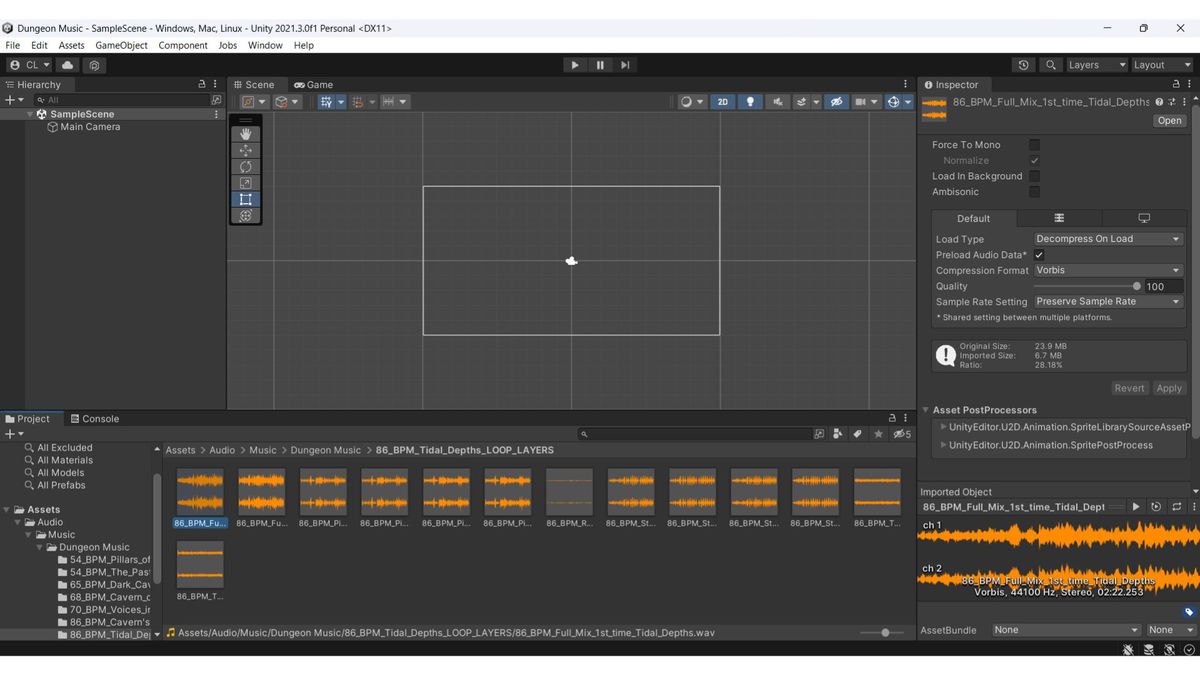Open the GameObject menu

pyautogui.click(x=121, y=45)
